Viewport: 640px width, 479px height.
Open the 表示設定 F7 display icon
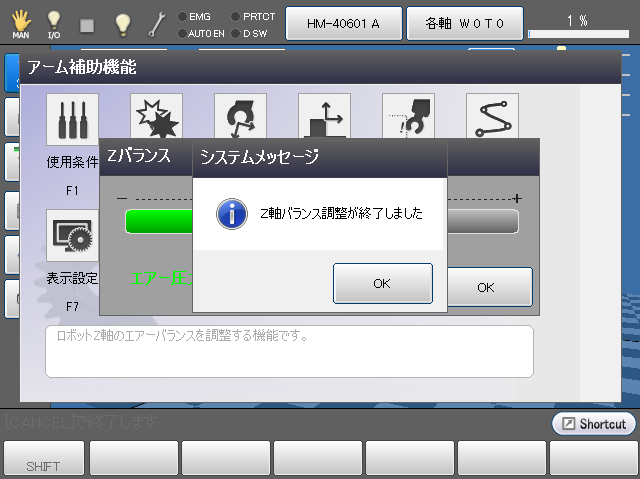click(72, 235)
